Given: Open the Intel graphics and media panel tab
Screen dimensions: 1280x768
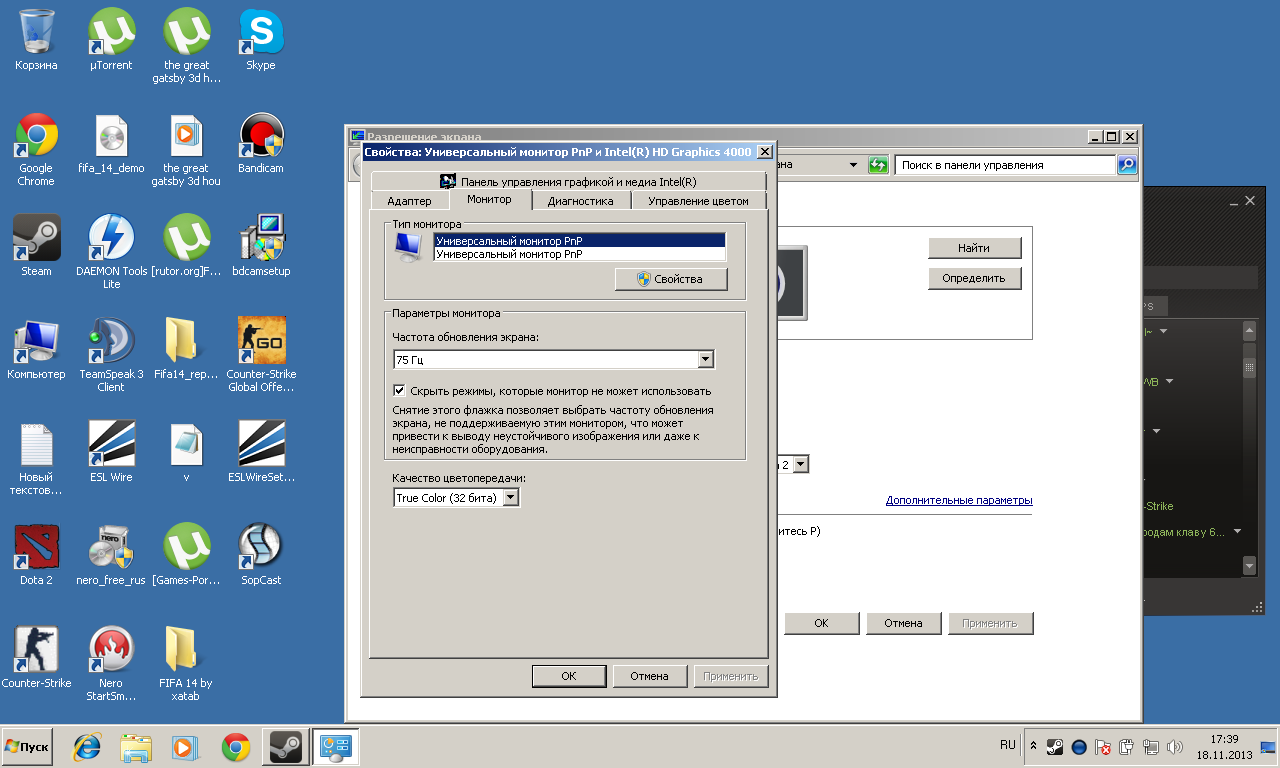Looking at the screenshot, I should [x=568, y=182].
